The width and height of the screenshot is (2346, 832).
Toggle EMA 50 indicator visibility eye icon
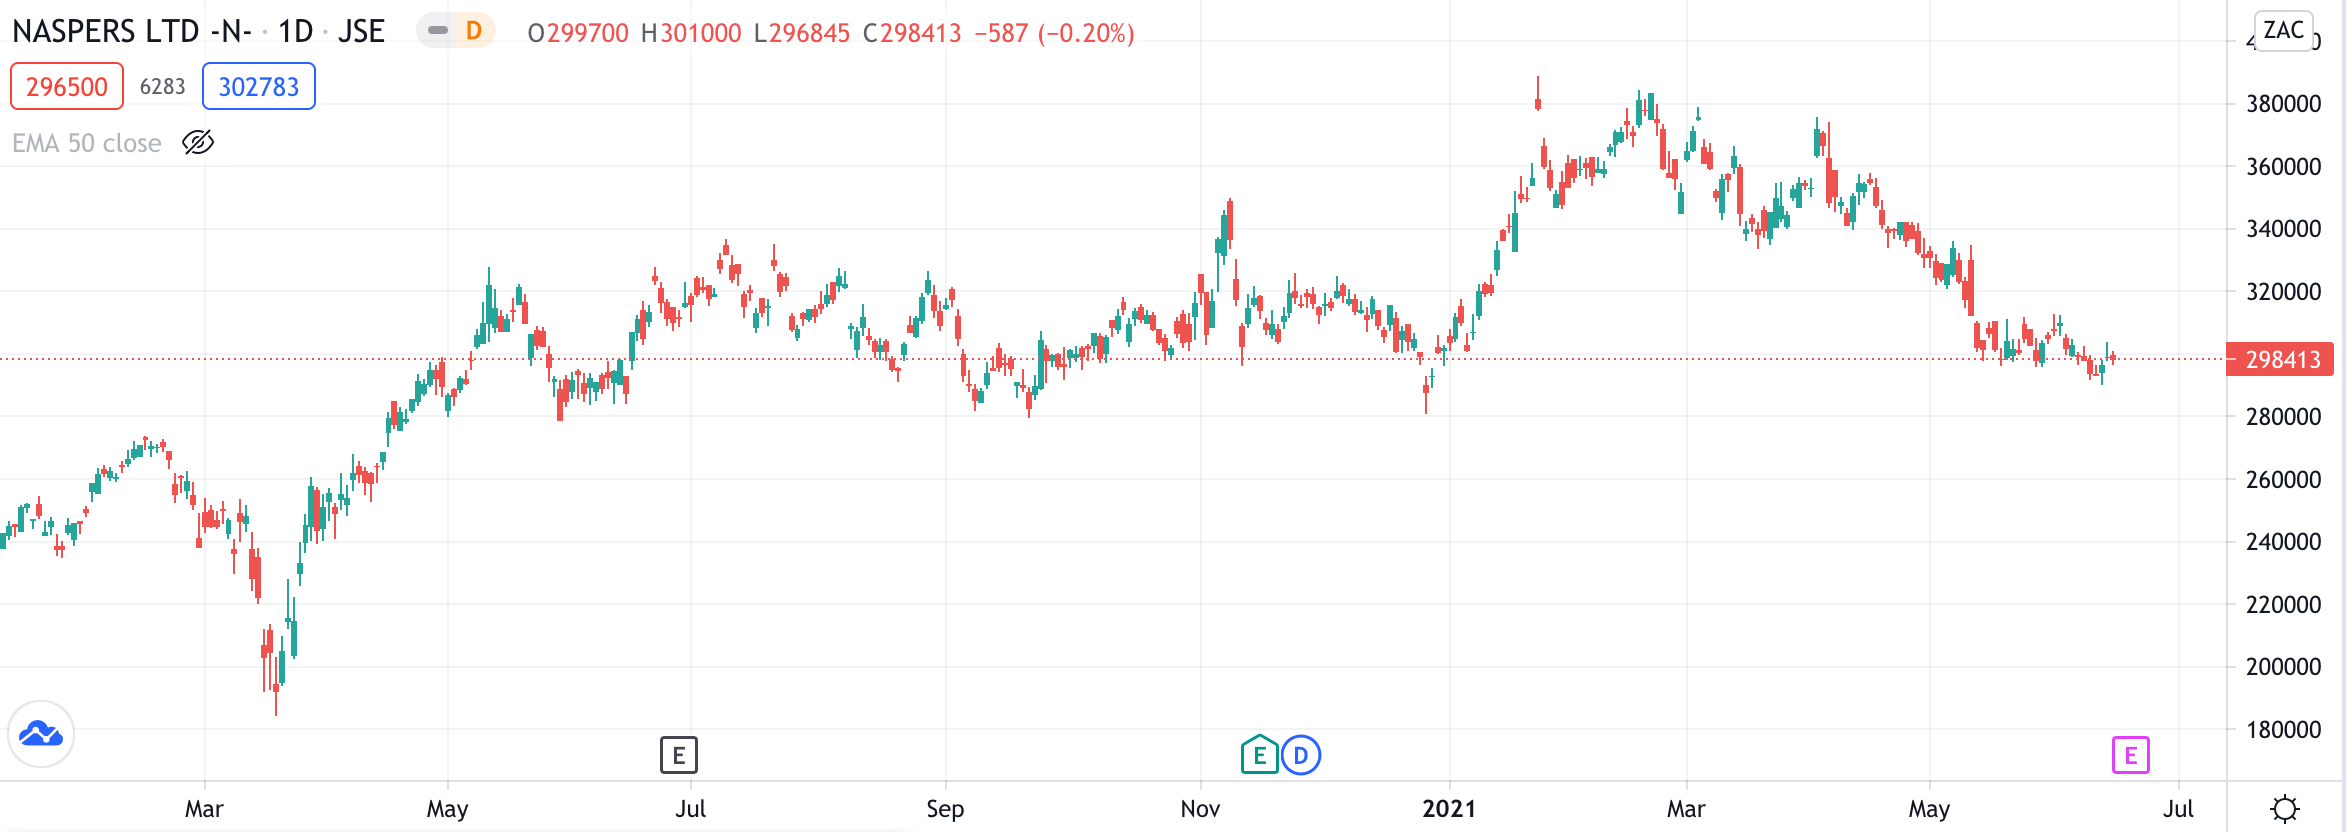198,143
